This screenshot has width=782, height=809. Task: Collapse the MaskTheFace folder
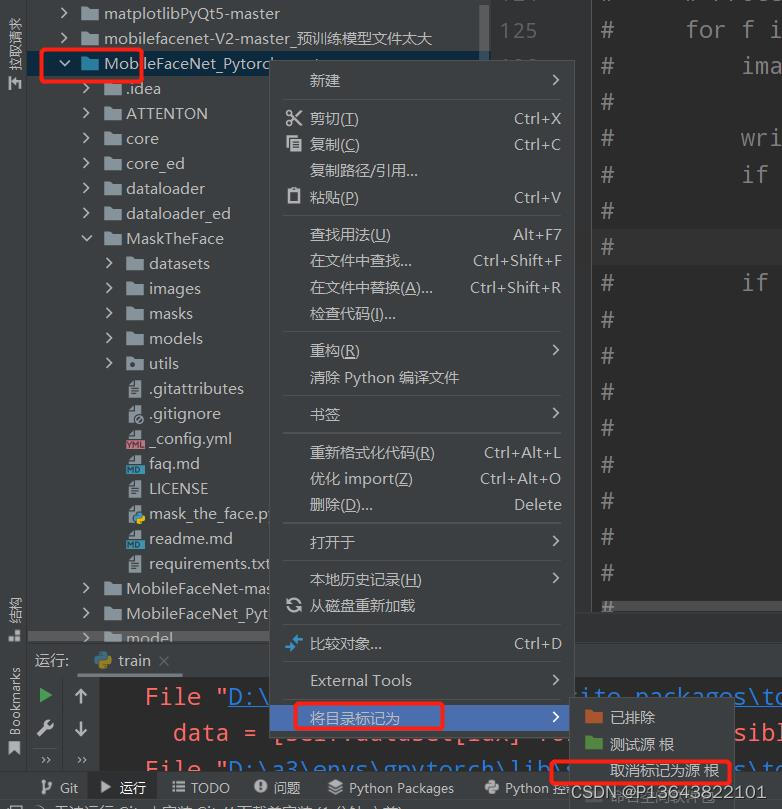87,238
